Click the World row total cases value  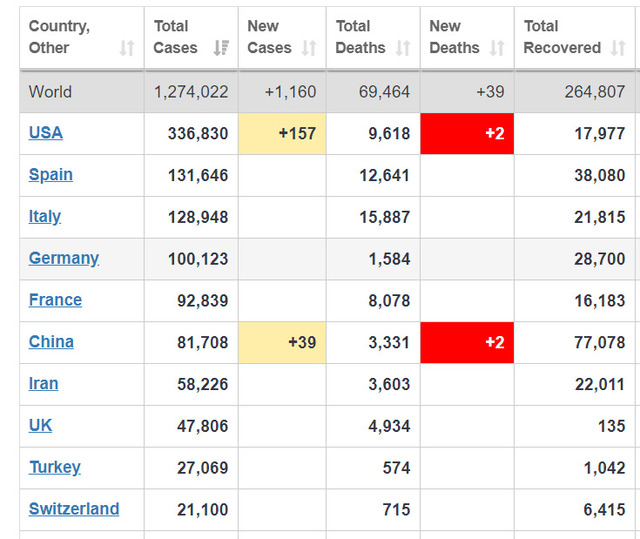(x=191, y=92)
